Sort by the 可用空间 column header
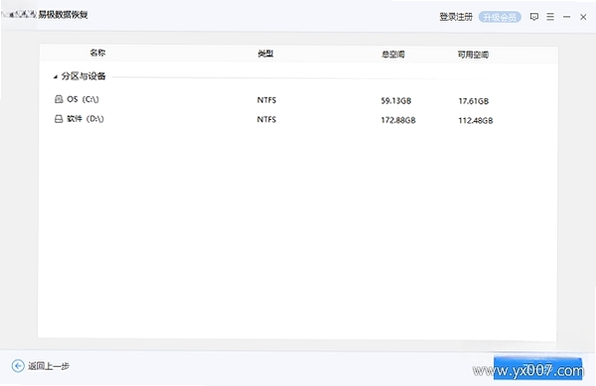Screen dimensions: 596x386 473,55
